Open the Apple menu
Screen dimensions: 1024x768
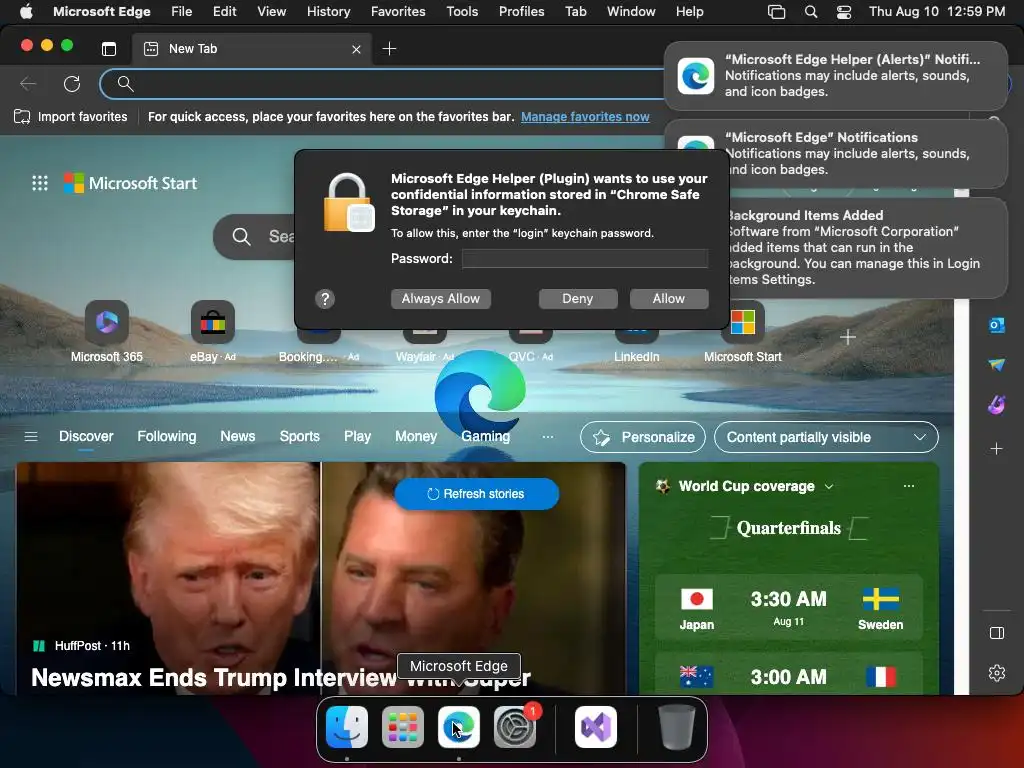[26, 11]
